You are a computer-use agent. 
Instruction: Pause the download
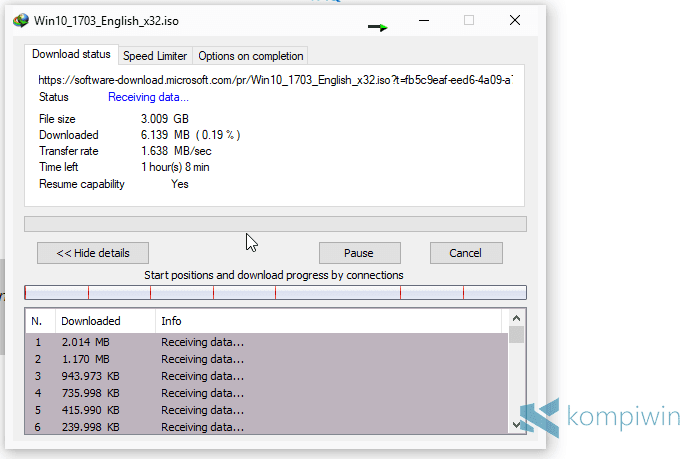[x=360, y=253]
